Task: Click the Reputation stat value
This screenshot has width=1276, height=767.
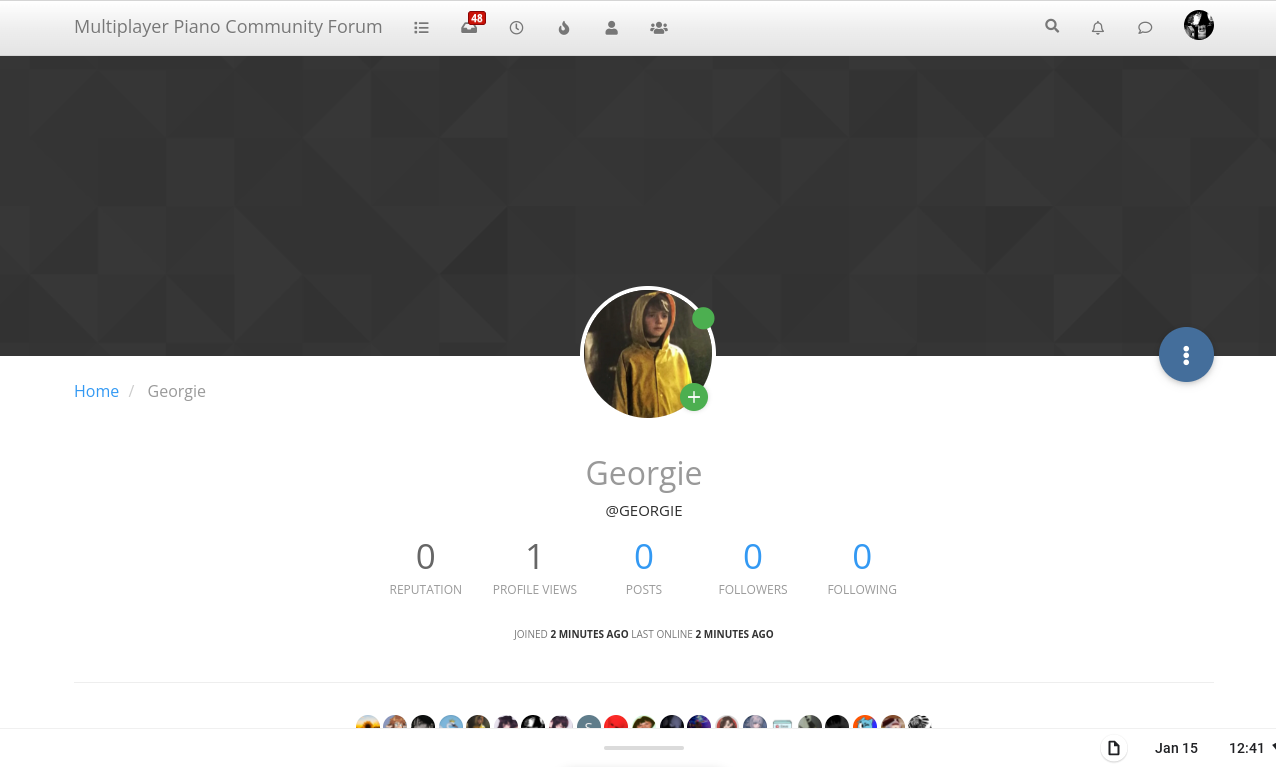Action: pos(426,557)
